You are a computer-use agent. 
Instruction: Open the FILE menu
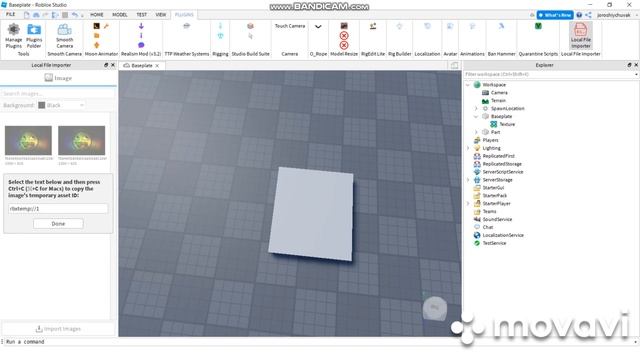[x=11, y=15]
